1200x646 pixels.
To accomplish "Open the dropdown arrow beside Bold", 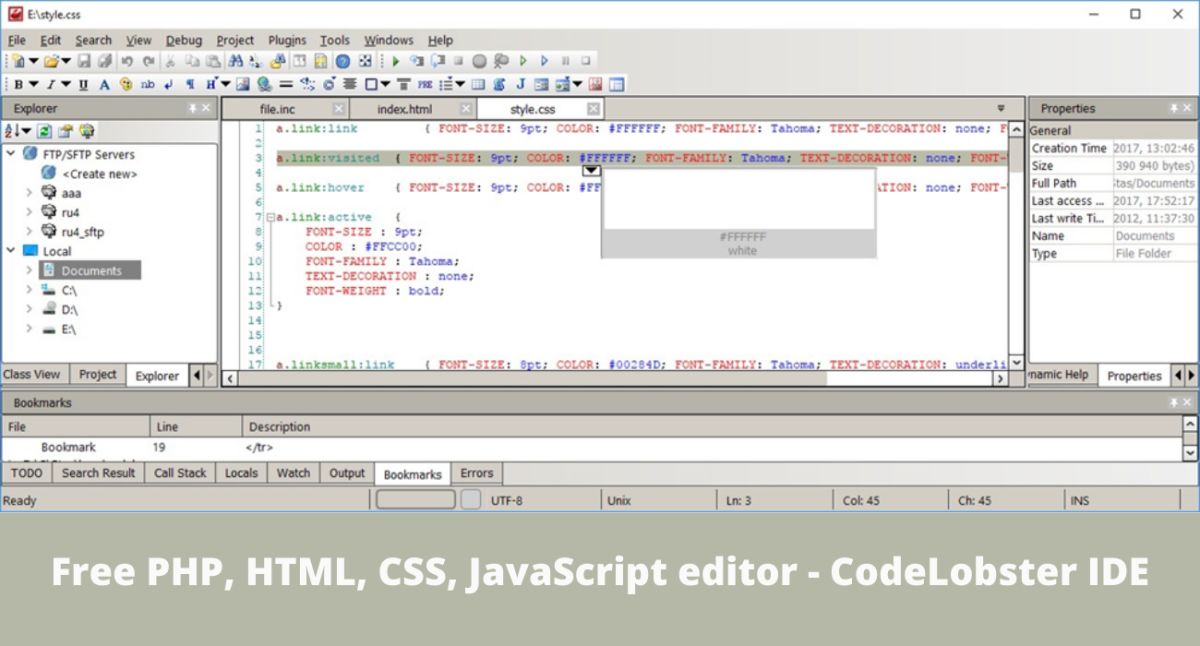I will click(34, 84).
